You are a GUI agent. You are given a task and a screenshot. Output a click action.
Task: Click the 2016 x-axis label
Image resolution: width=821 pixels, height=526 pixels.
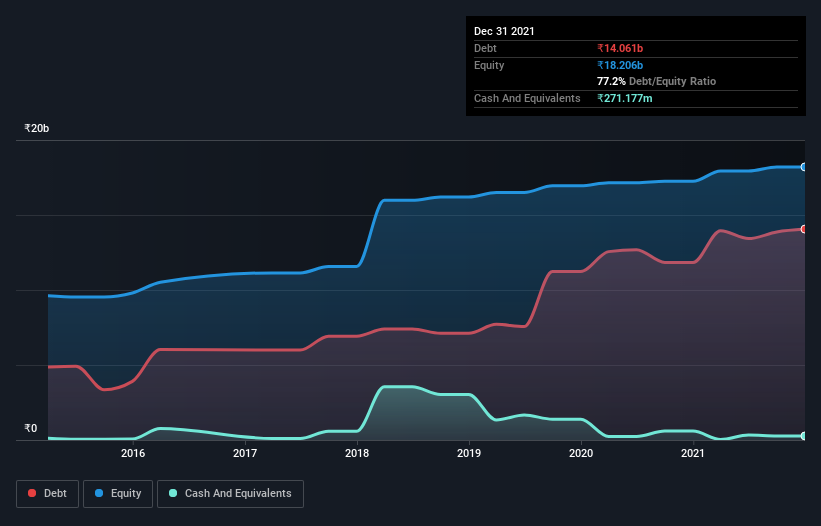pyautogui.click(x=133, y=453)
